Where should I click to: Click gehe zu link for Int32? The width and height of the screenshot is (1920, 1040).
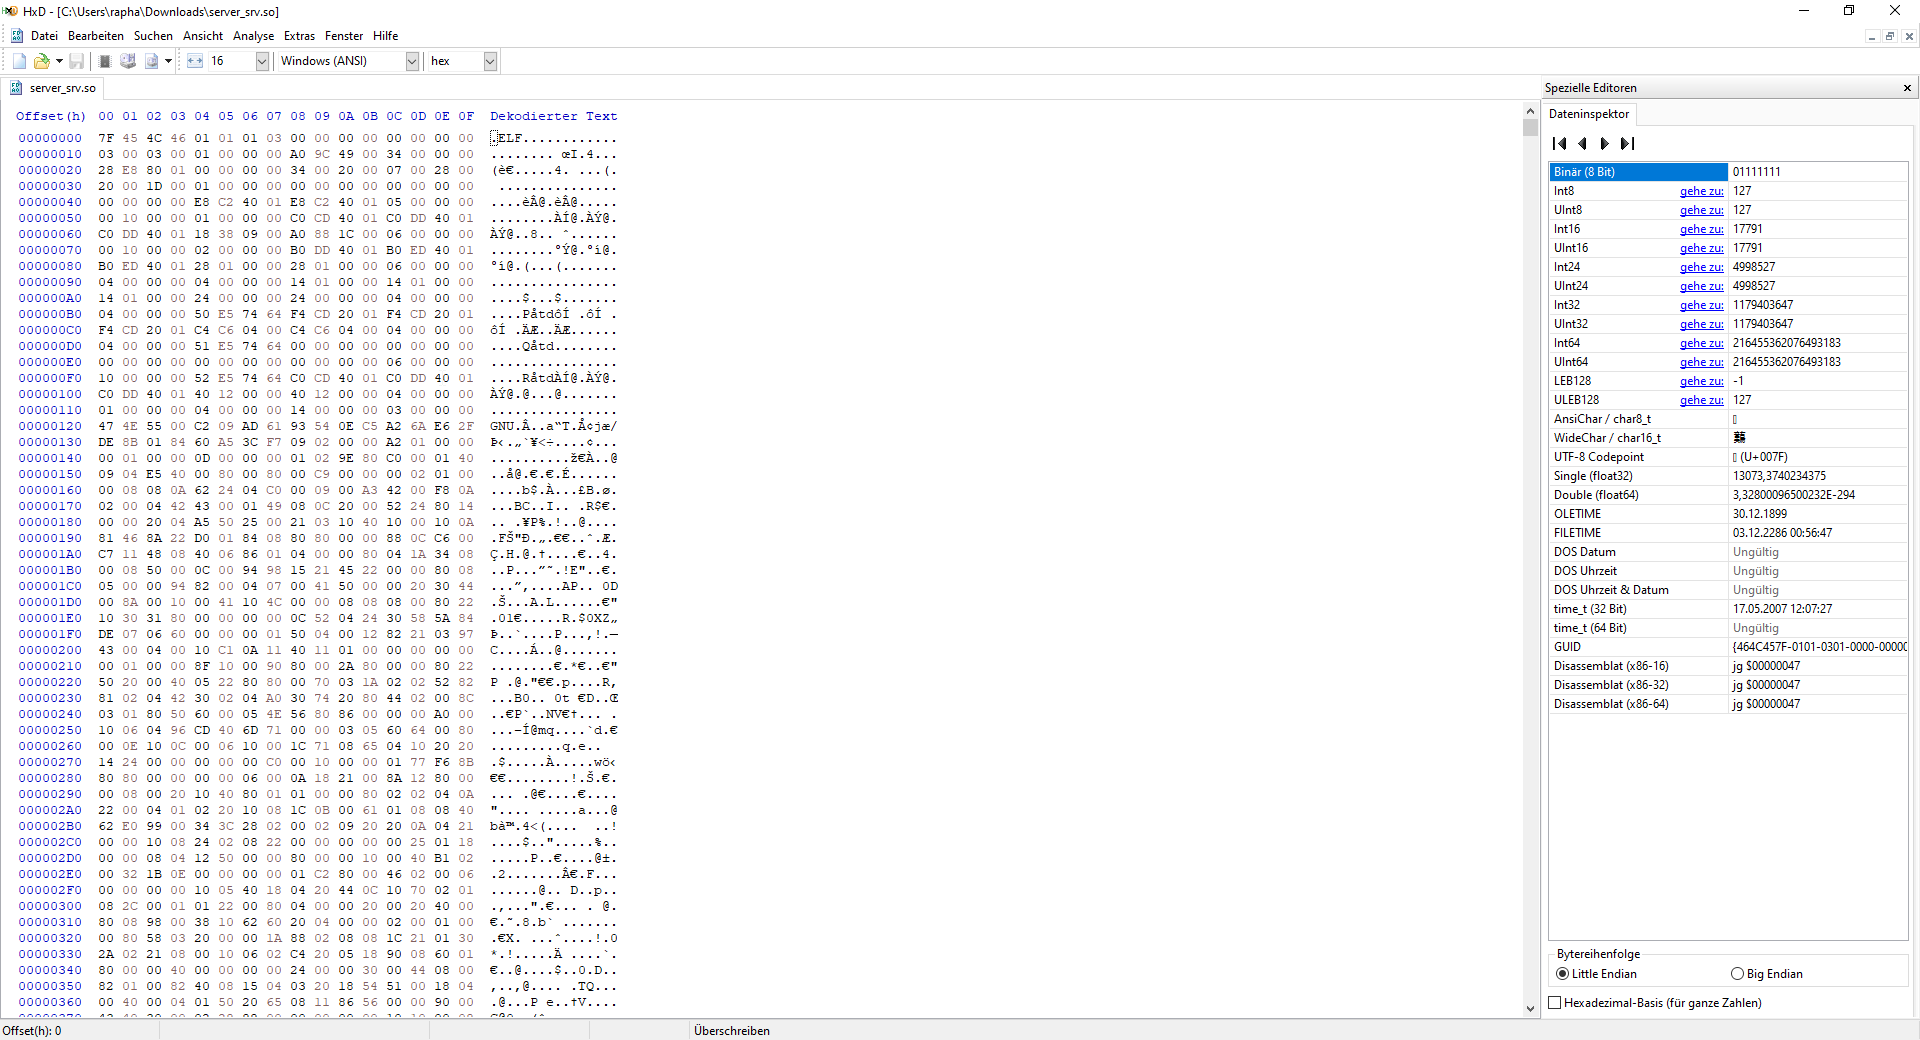tap(1701, 305)
